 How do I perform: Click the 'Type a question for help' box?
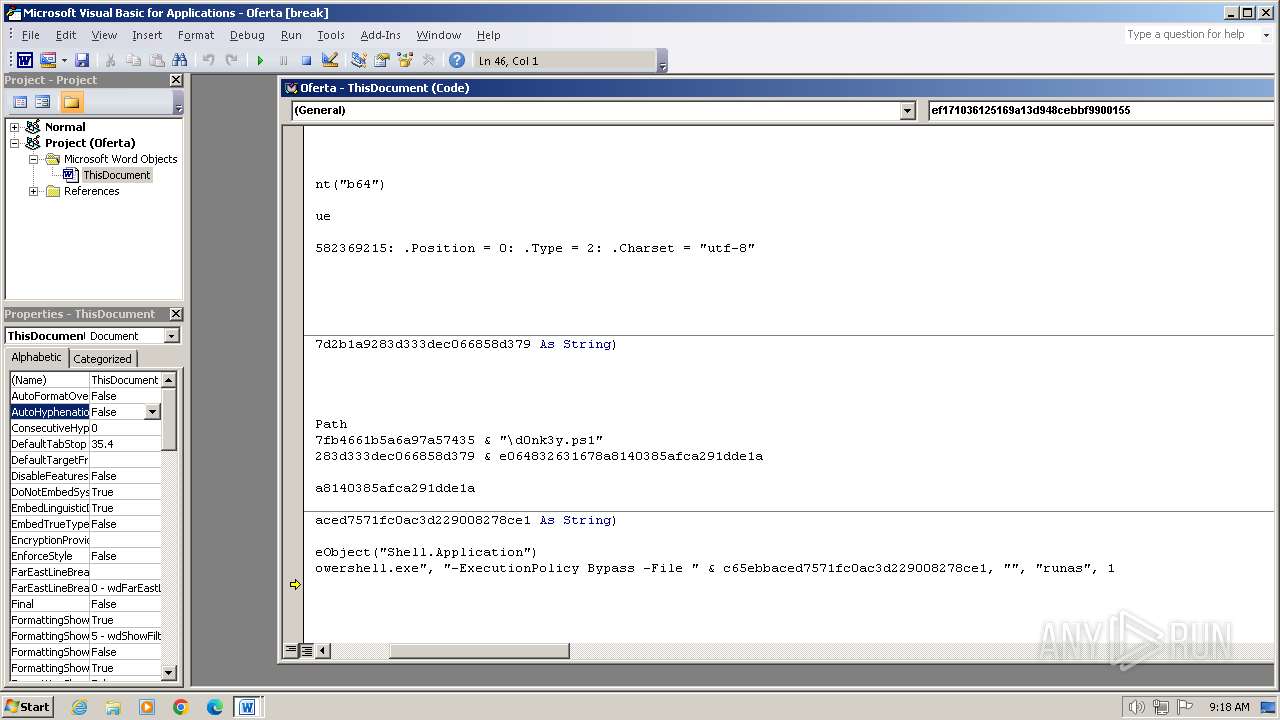pos(1189,34)
